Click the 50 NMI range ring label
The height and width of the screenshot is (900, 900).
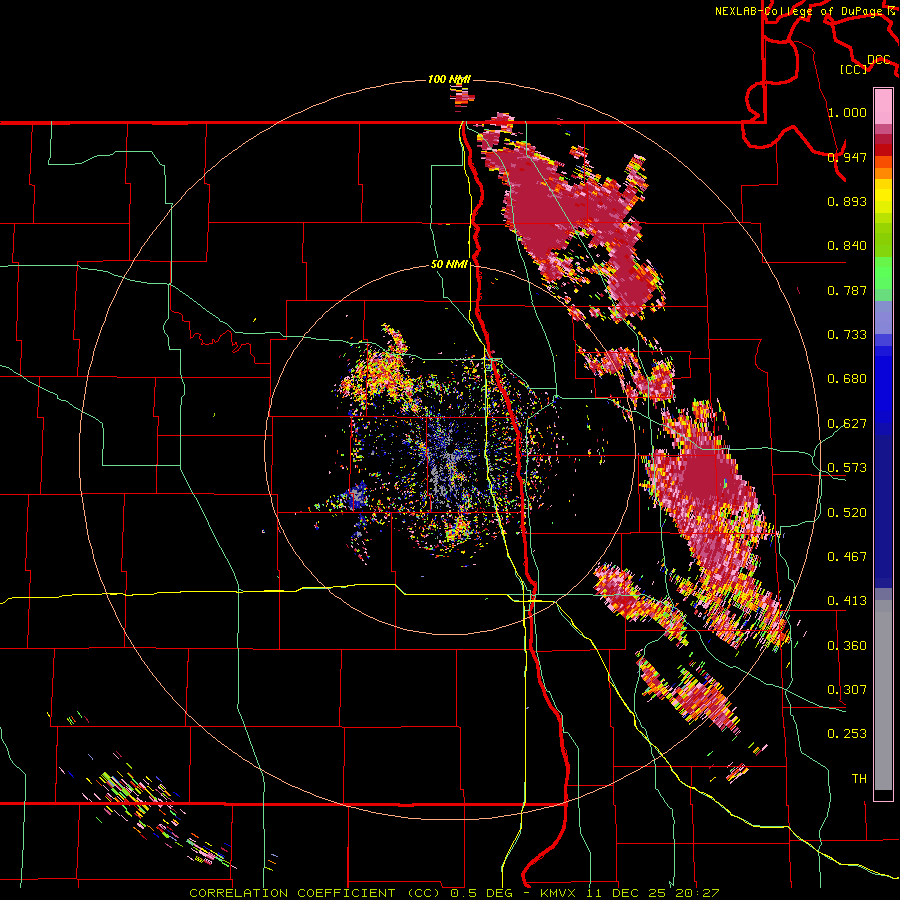[449, 265]
